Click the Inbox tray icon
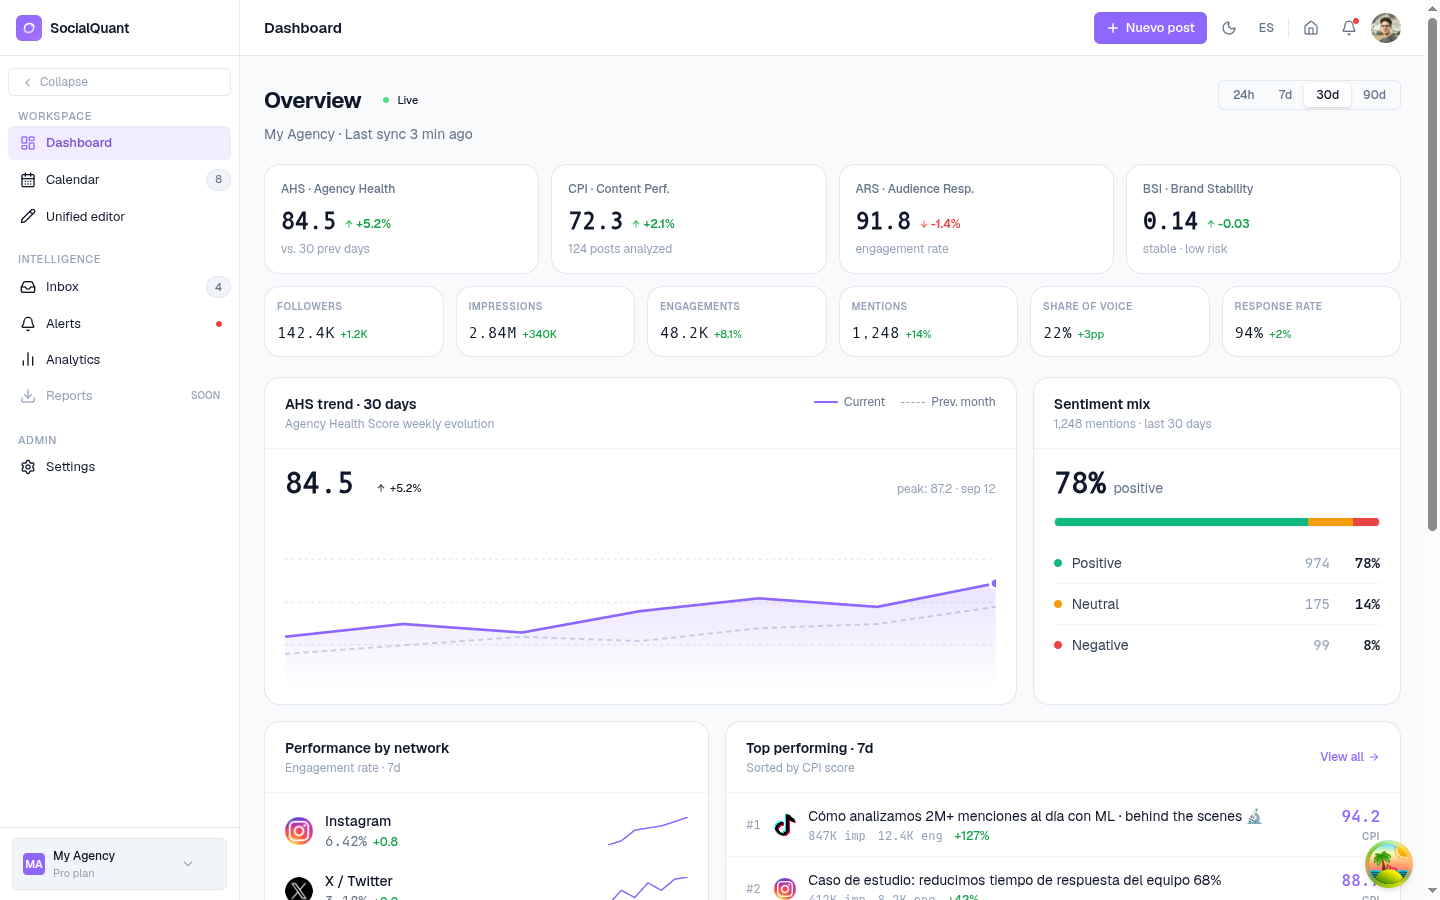The width and height of the screenshot is (1440, 900). (28, 287)
